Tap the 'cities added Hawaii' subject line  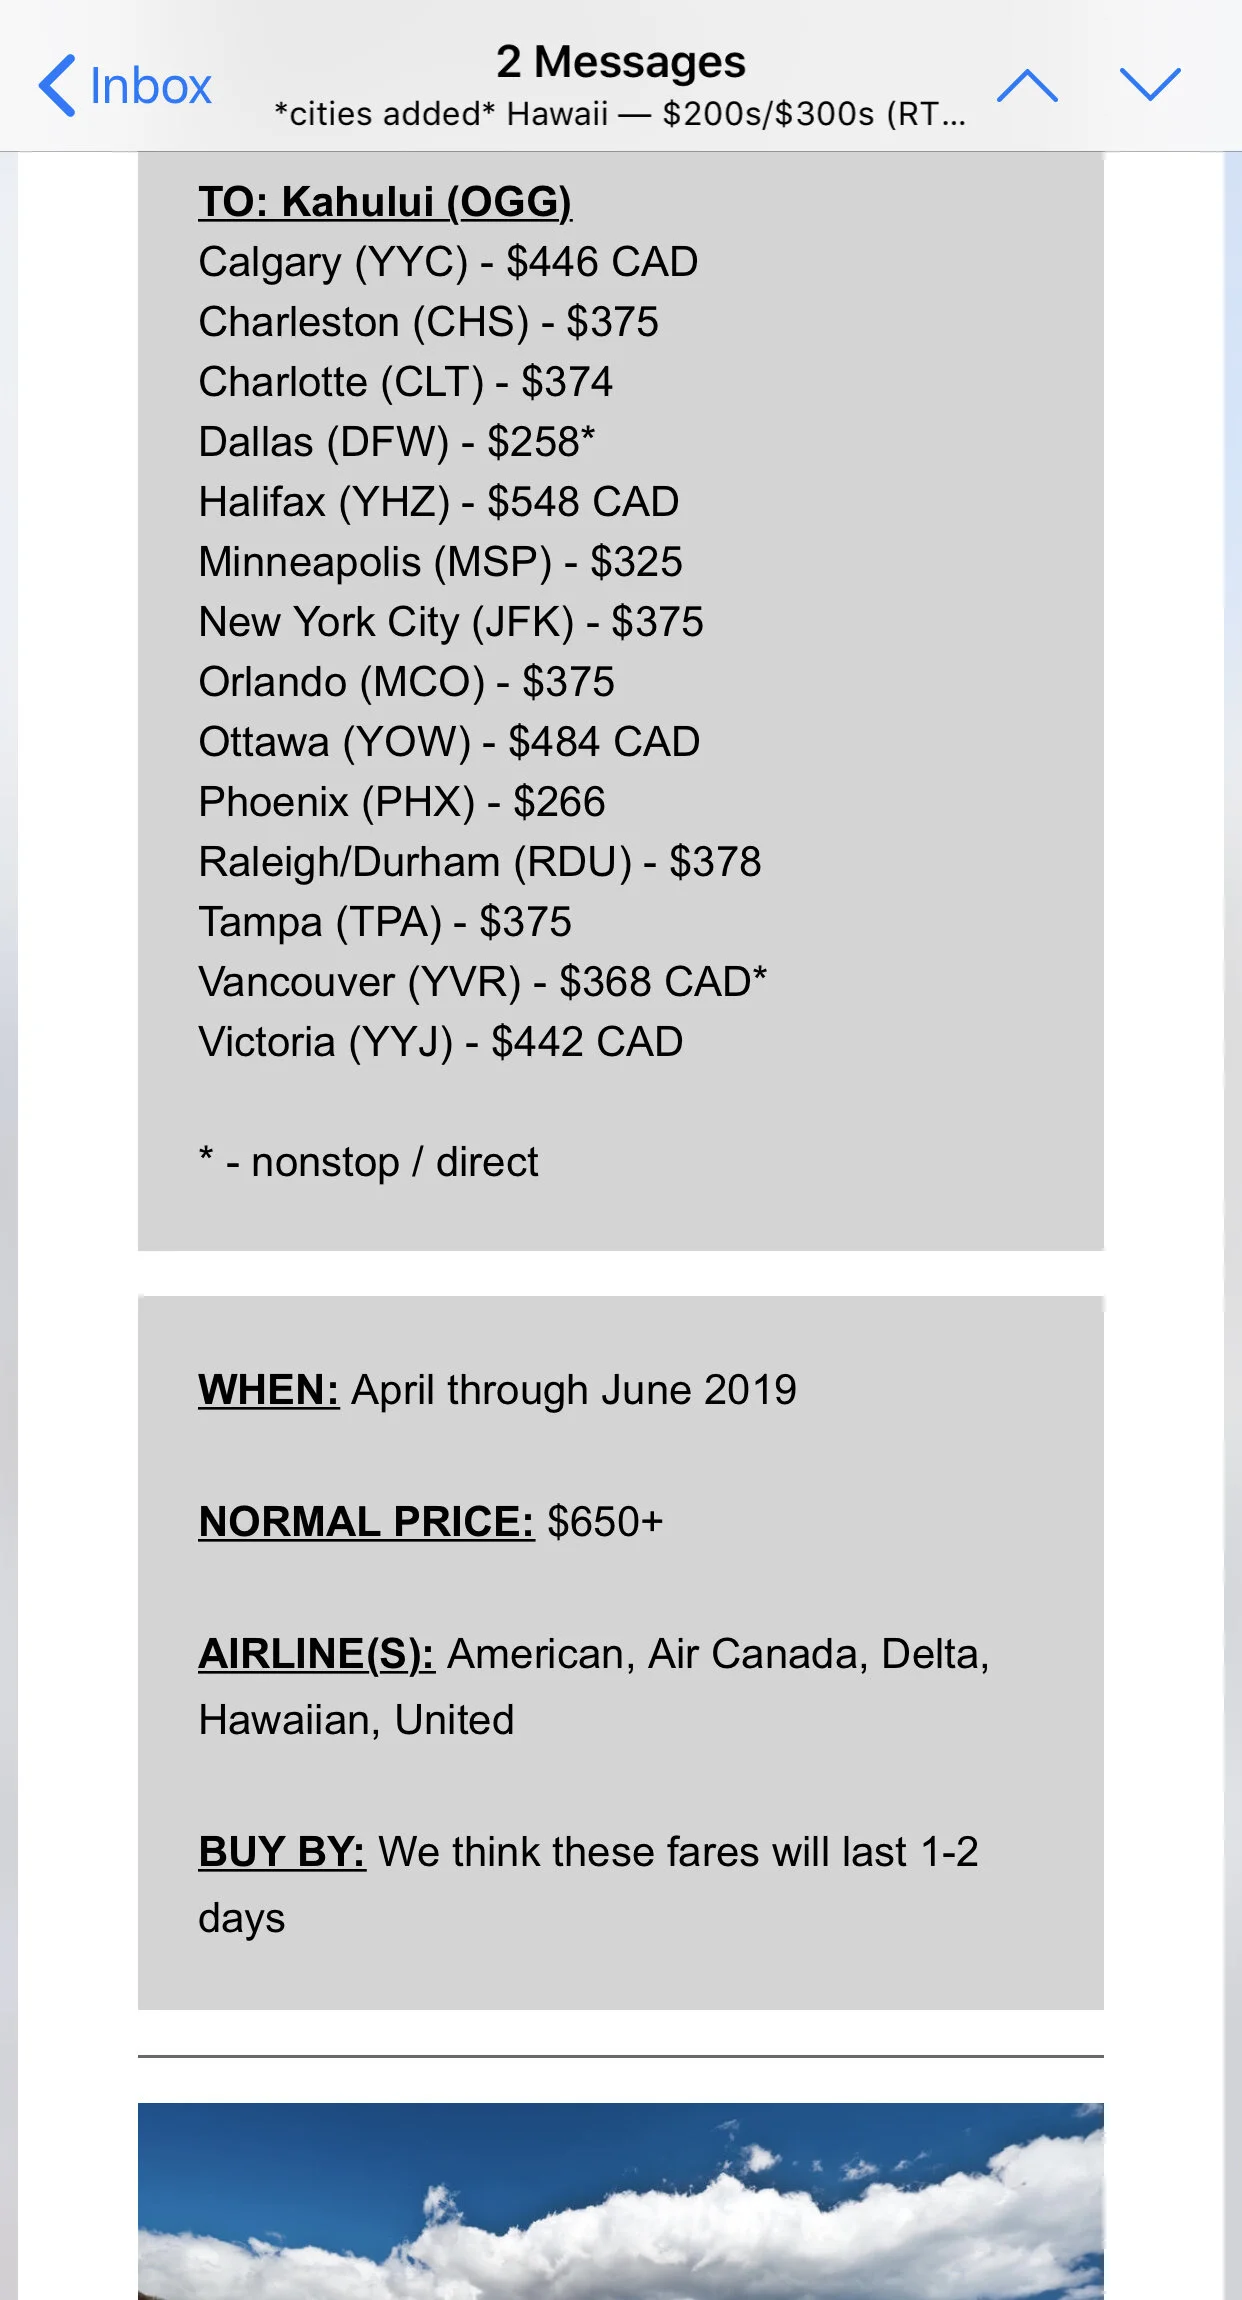[621, 114]
